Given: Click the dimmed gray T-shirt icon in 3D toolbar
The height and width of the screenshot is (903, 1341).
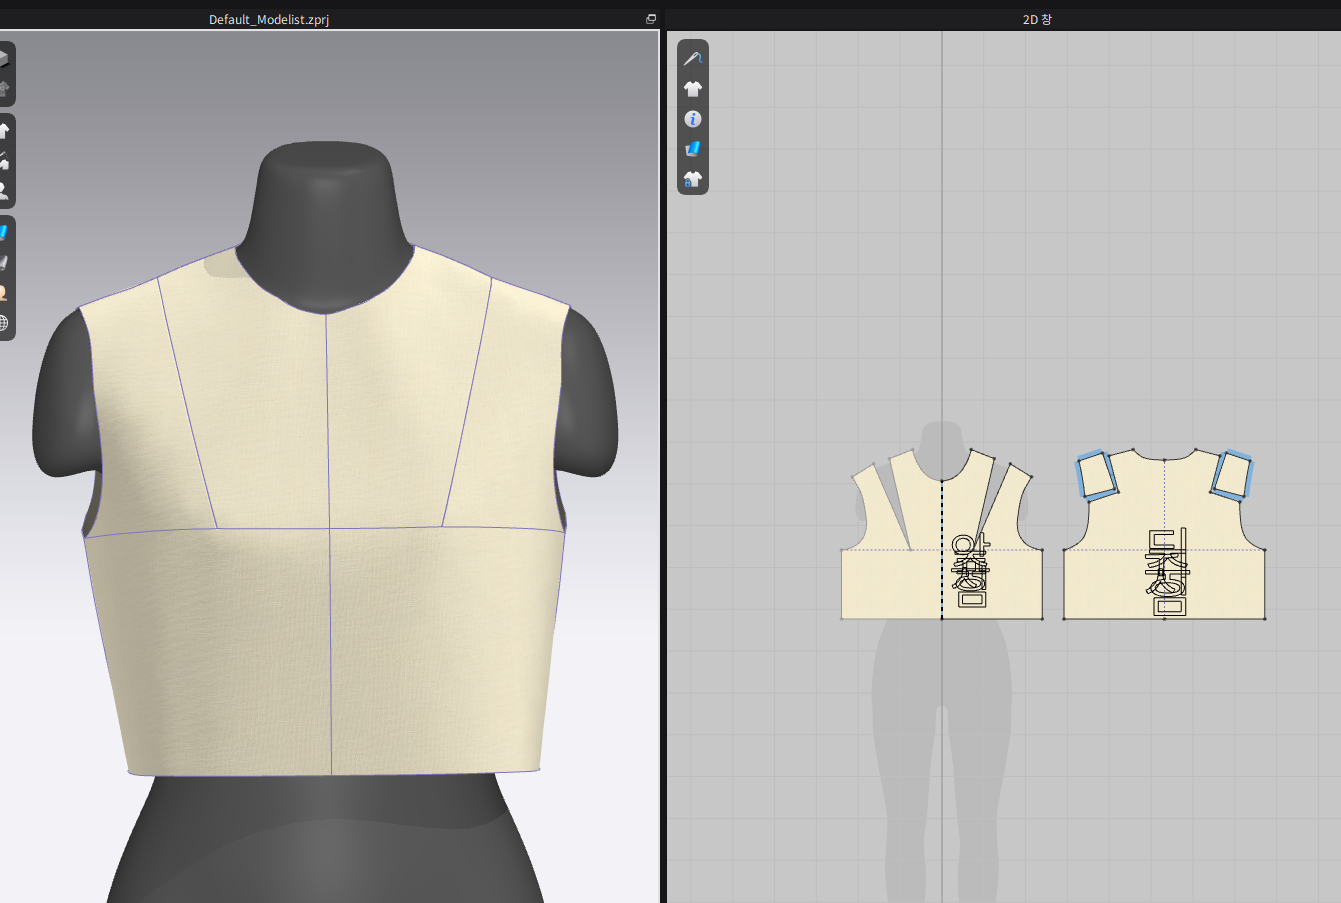Looking at the screenshot, I should [4, 89].
